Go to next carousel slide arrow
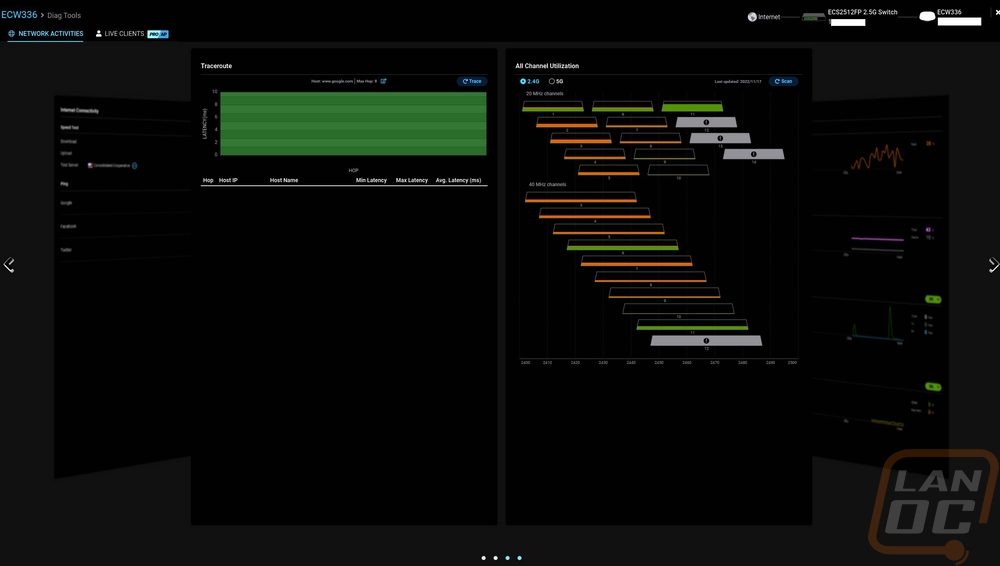The height and width of the screenshot is (566, 1000). (x=993, y=265)
